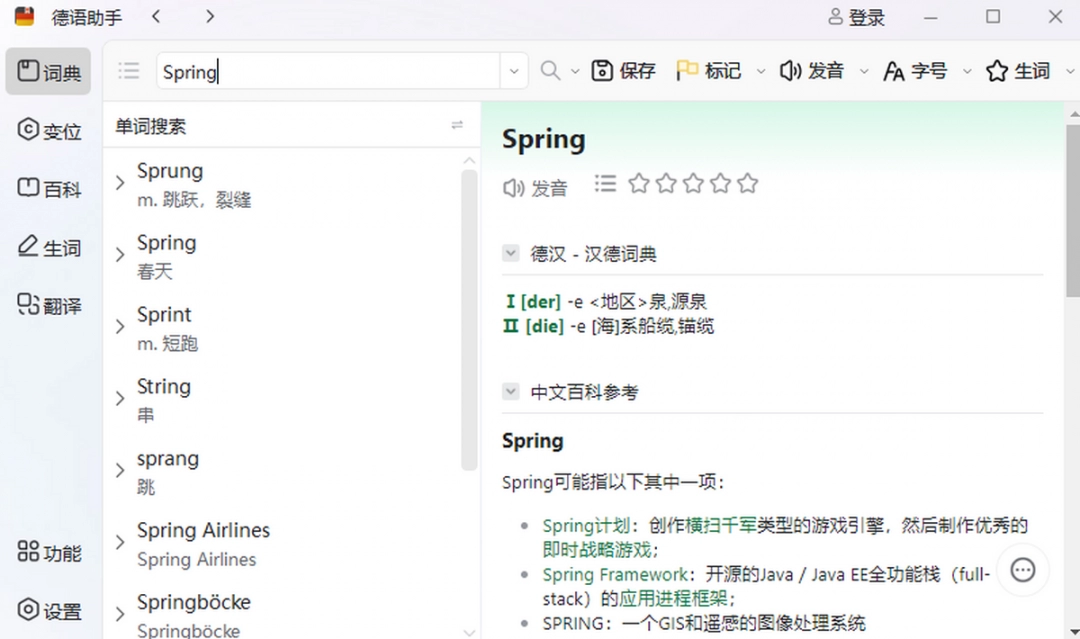Open the 百科 encyclopedia panel
The image size is (1080, 639).
[x=48, y=188]
